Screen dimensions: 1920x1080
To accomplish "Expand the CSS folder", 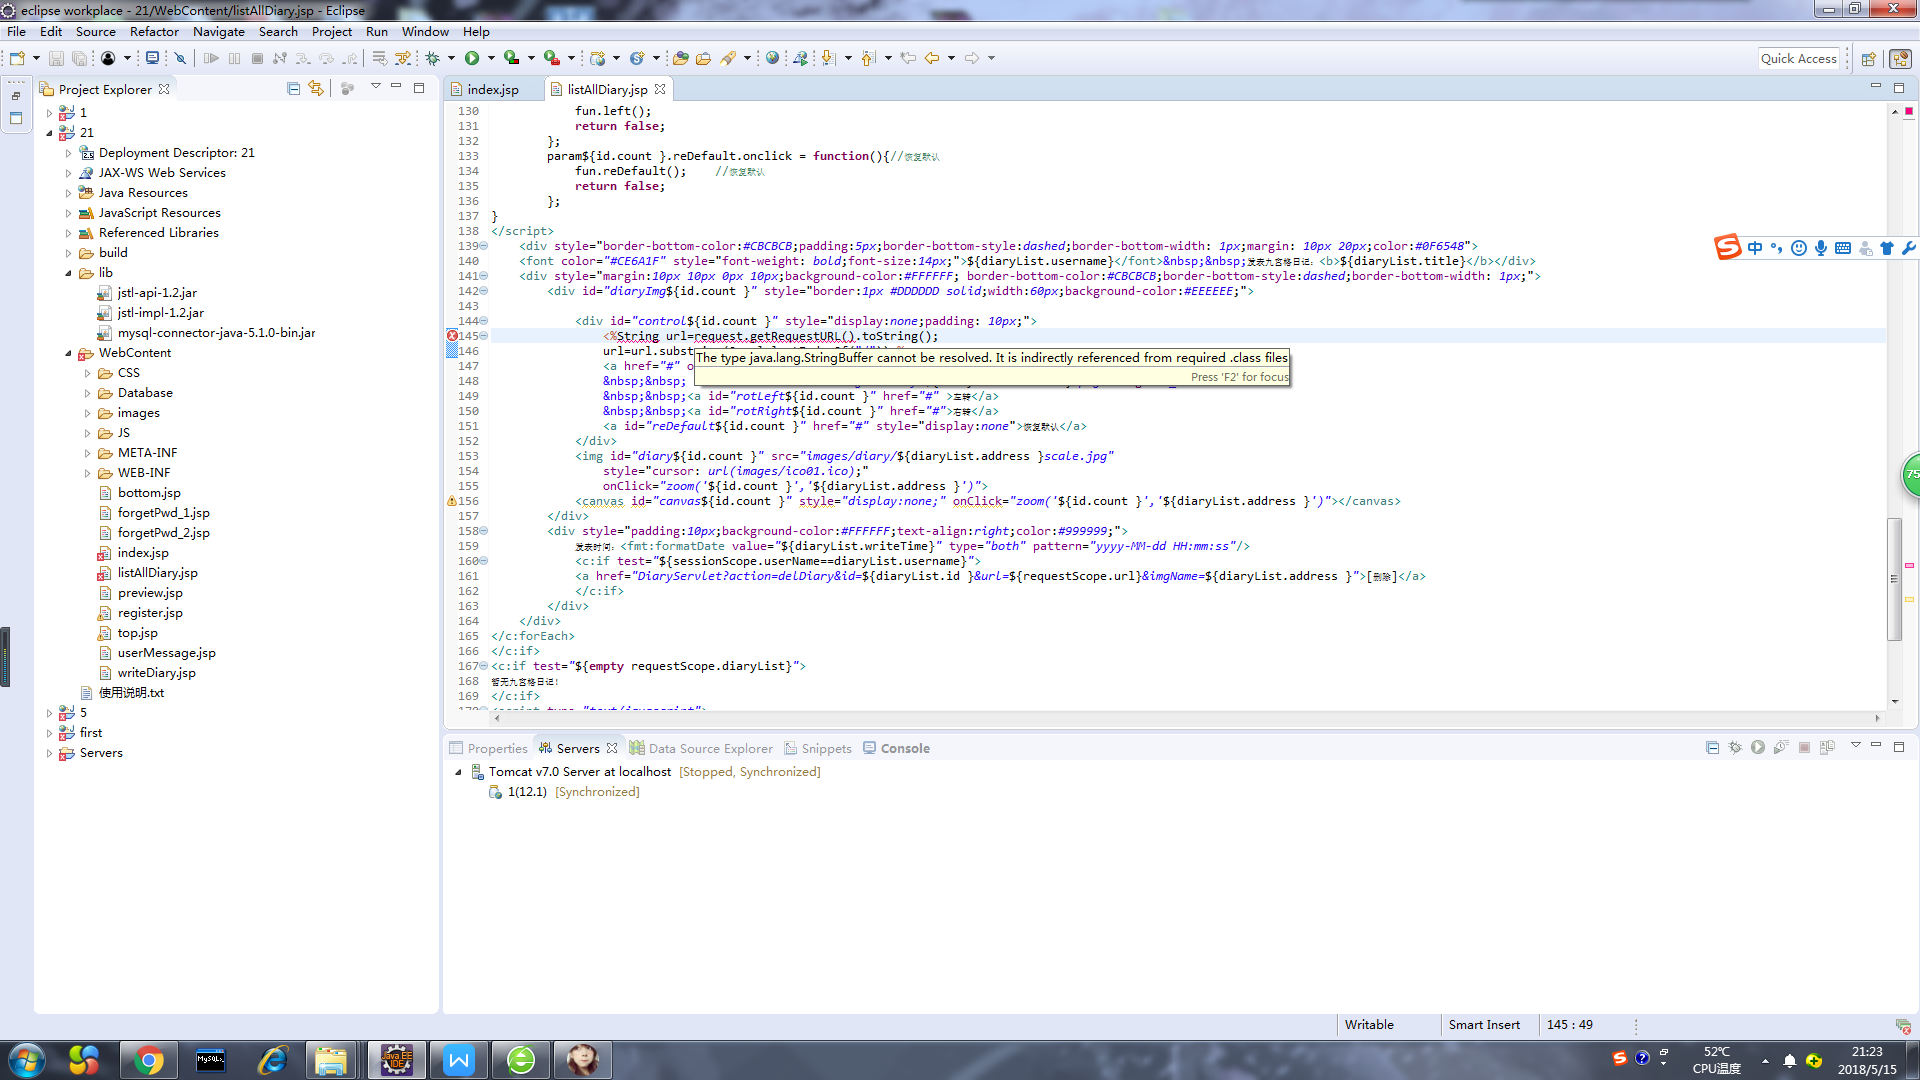I will click(87, 373).
